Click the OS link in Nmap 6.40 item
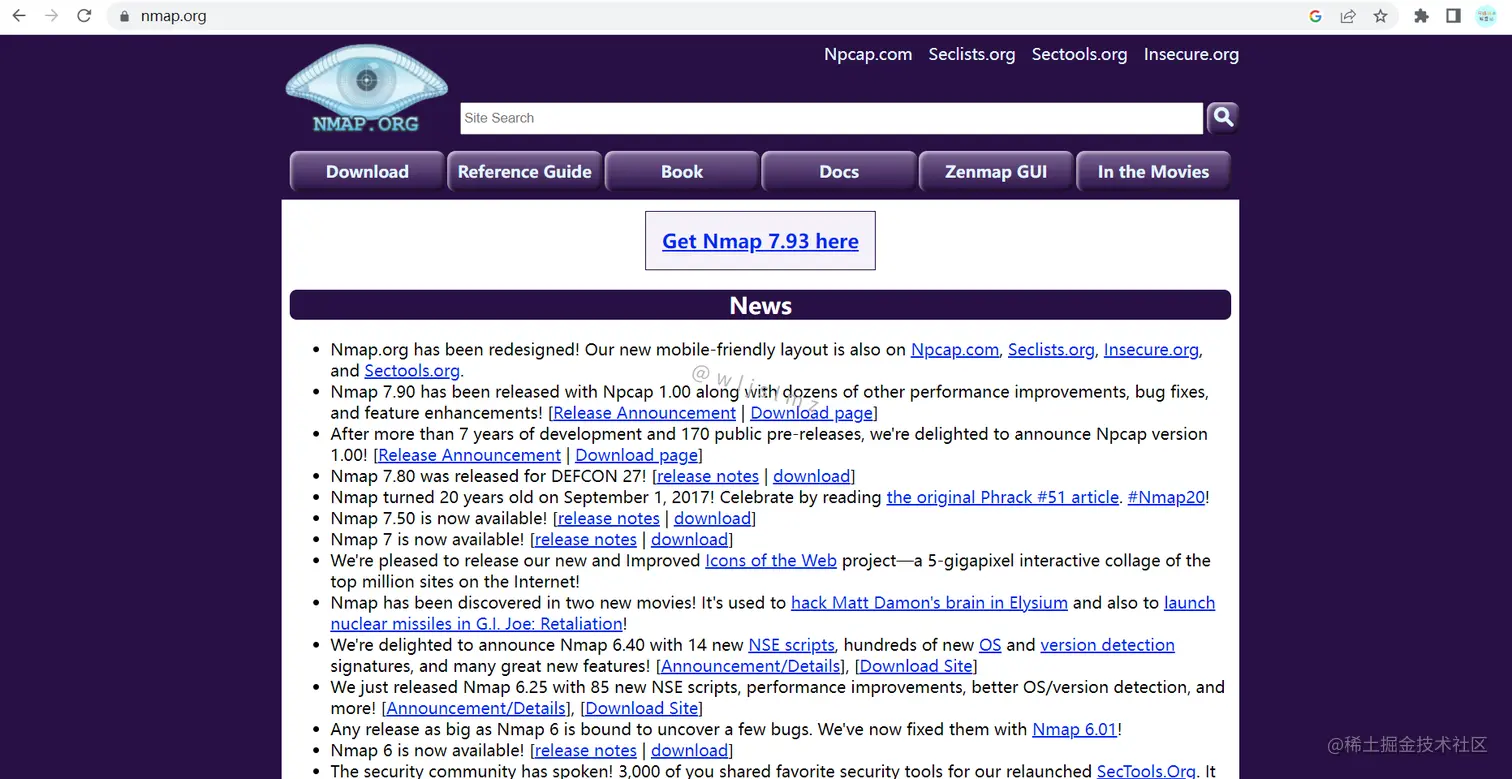 point(990,645)
